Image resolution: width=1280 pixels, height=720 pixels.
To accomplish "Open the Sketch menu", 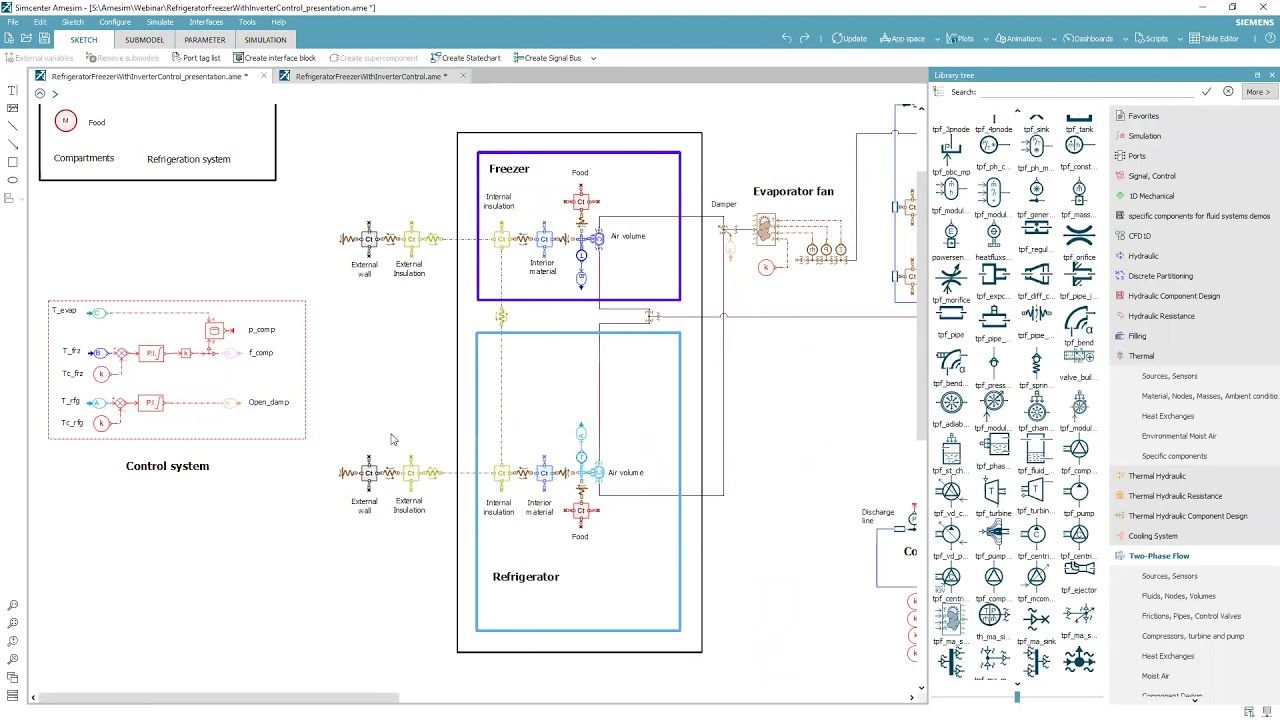I will 73,22.
